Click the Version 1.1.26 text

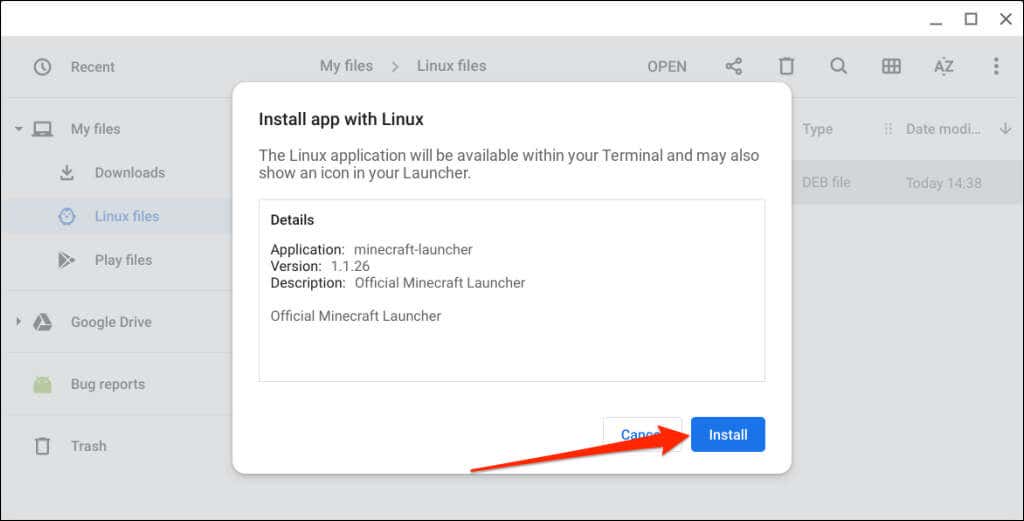(x=320, y=266)
